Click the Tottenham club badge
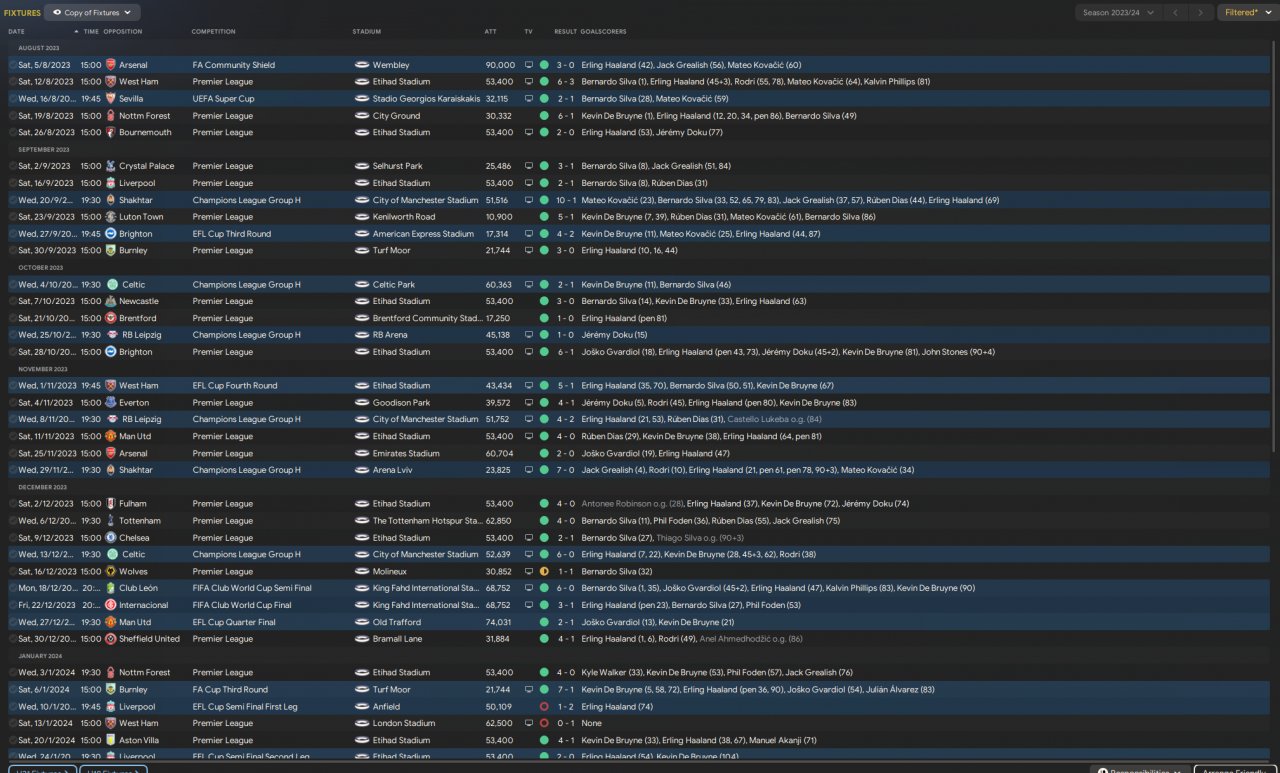This screenshot has width=1280, height=773. click(x=111, y=521)
